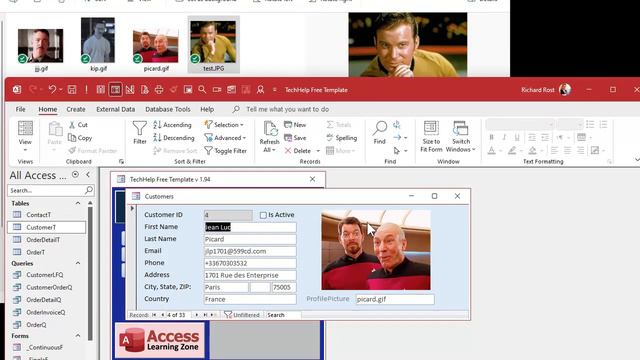Click the Unfiltered indicator in record bar
The width and height of the screenshot is (640, 360).
(242, 315)
